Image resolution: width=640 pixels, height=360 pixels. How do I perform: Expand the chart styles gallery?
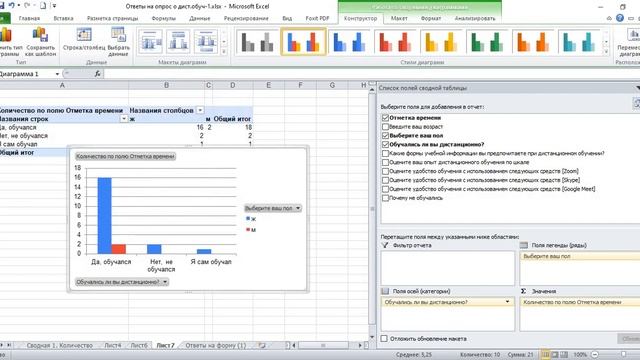point(606,52)
